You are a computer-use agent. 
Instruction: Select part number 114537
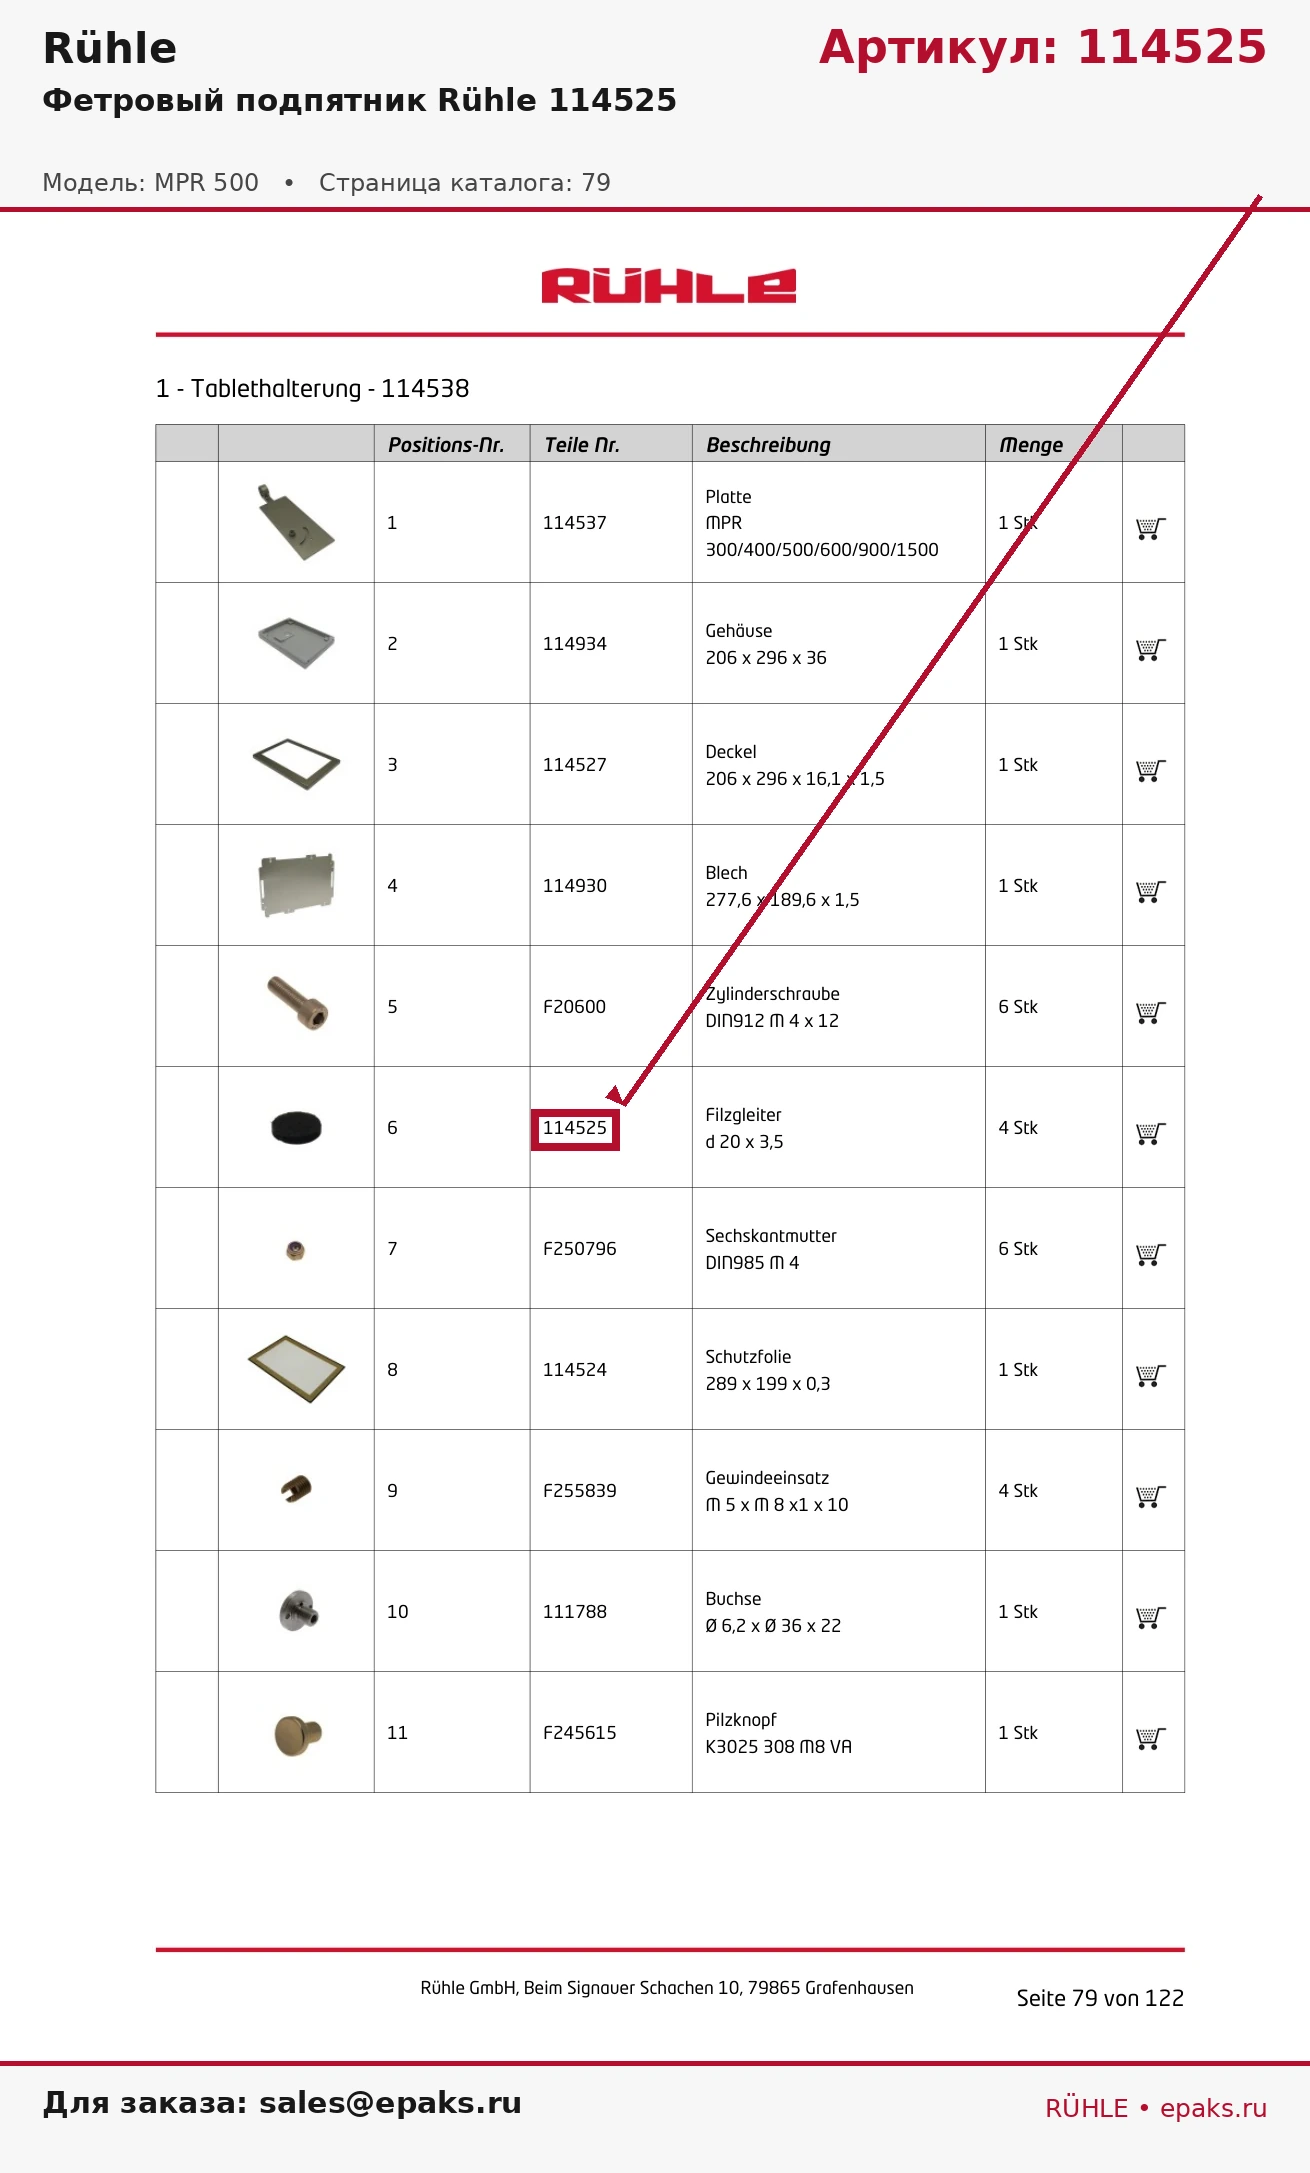(575, 522)
